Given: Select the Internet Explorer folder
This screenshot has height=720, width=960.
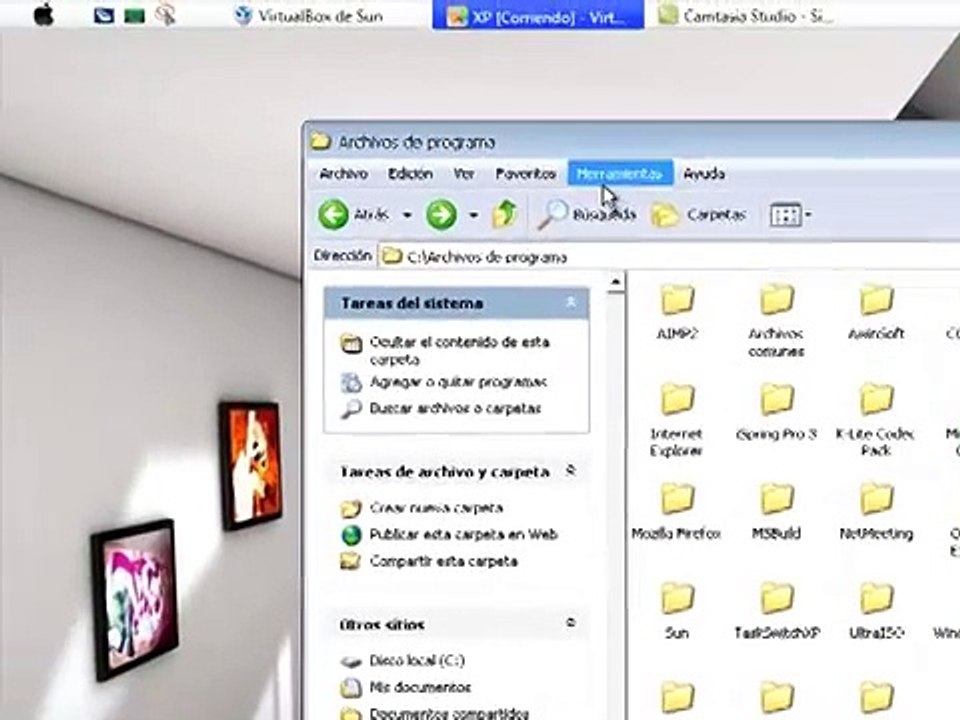Looking at the screenshot, I should coord(676,420).
